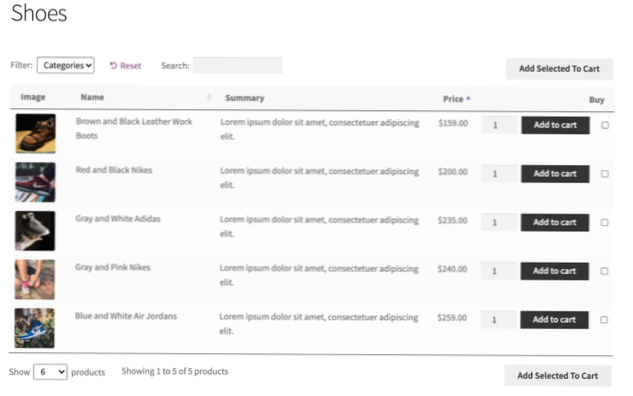The width and height of the screenshot is (633, 396).
Task: Add Red and Black Nikes to cart
Action: click(x=555, y=174)
